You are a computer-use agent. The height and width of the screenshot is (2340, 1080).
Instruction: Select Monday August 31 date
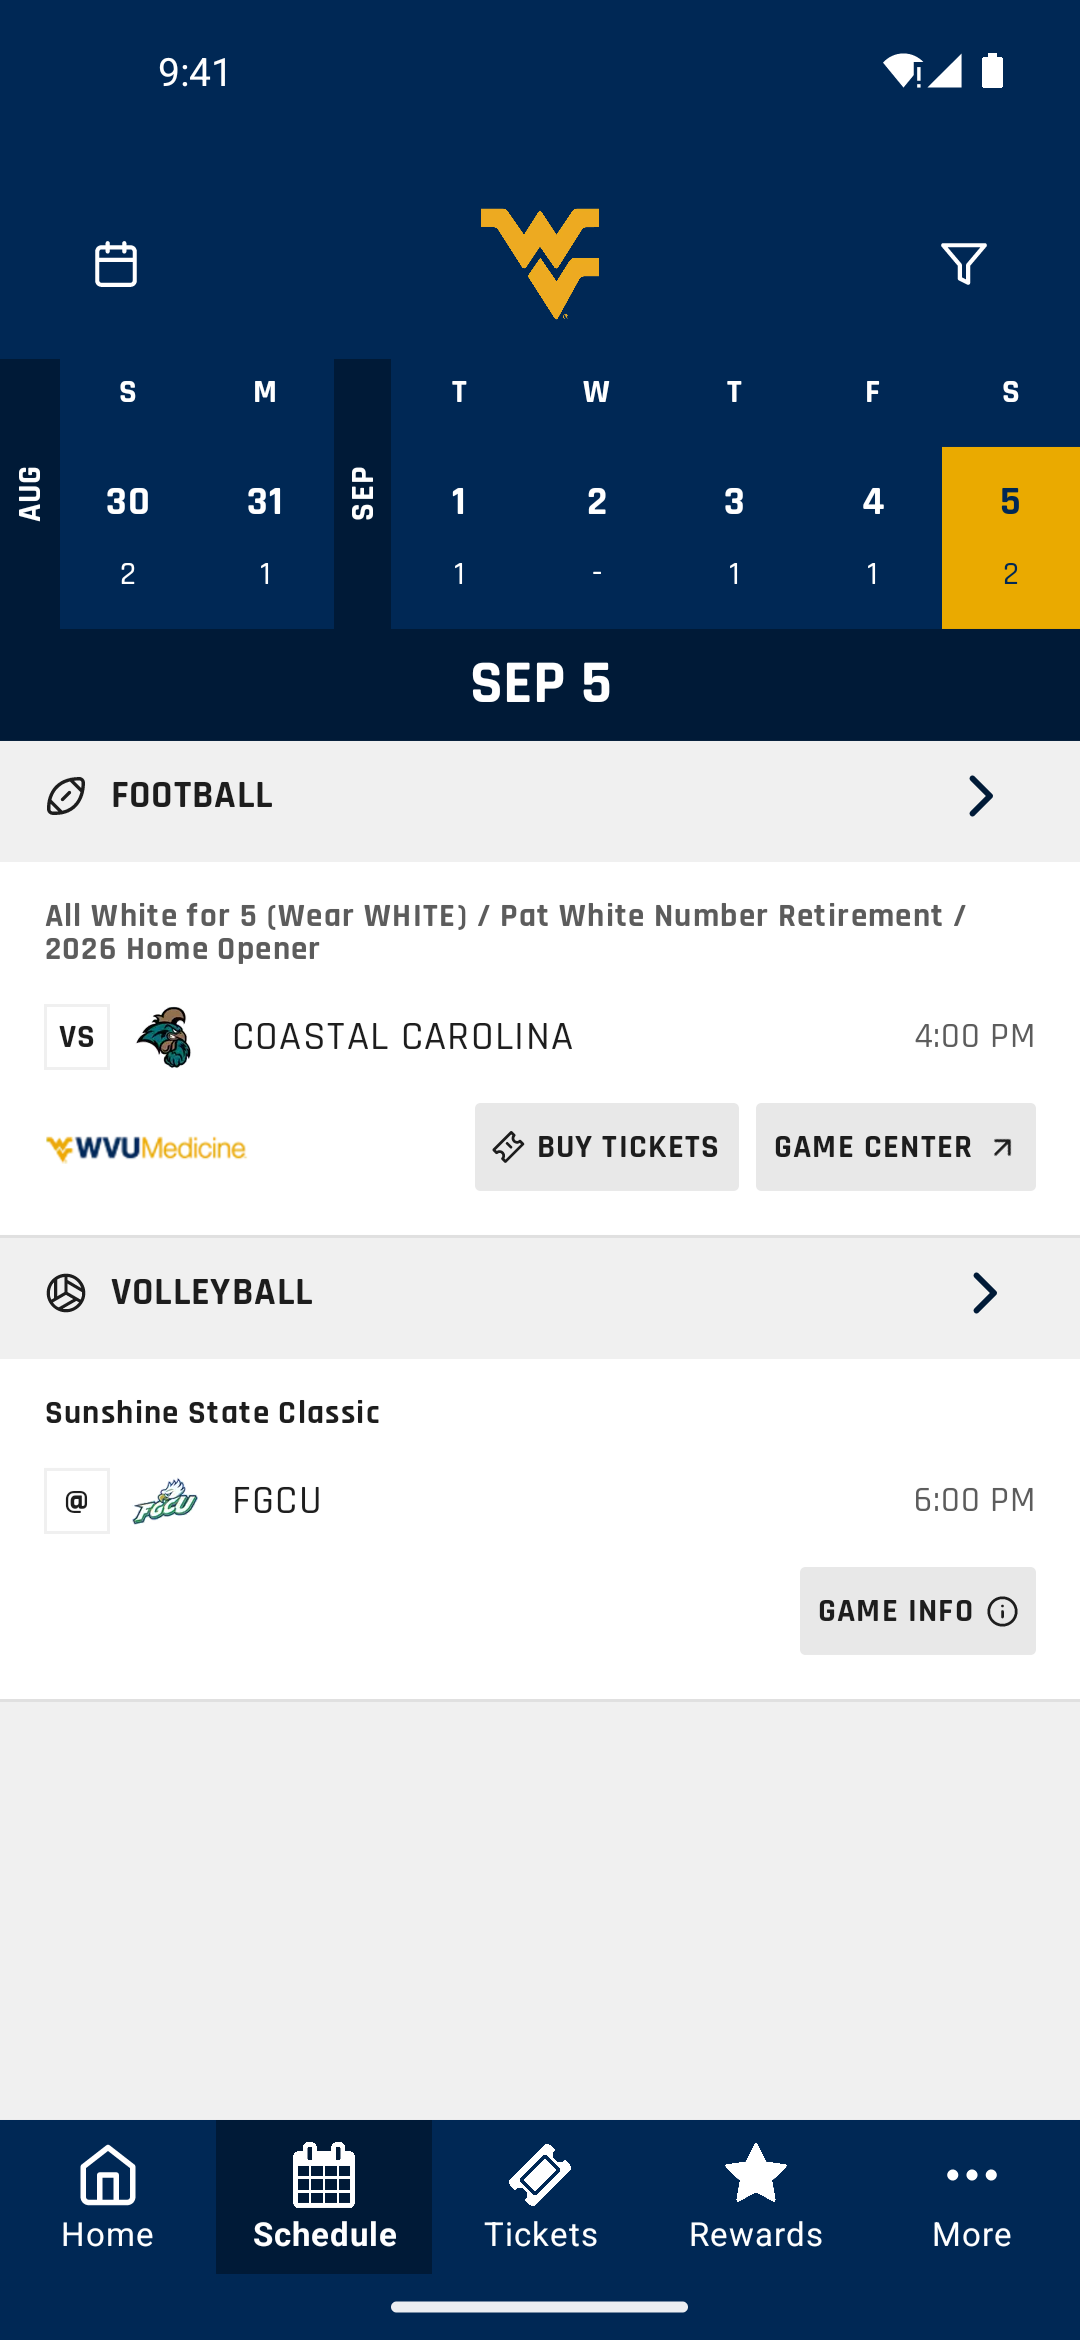(265, 537)
